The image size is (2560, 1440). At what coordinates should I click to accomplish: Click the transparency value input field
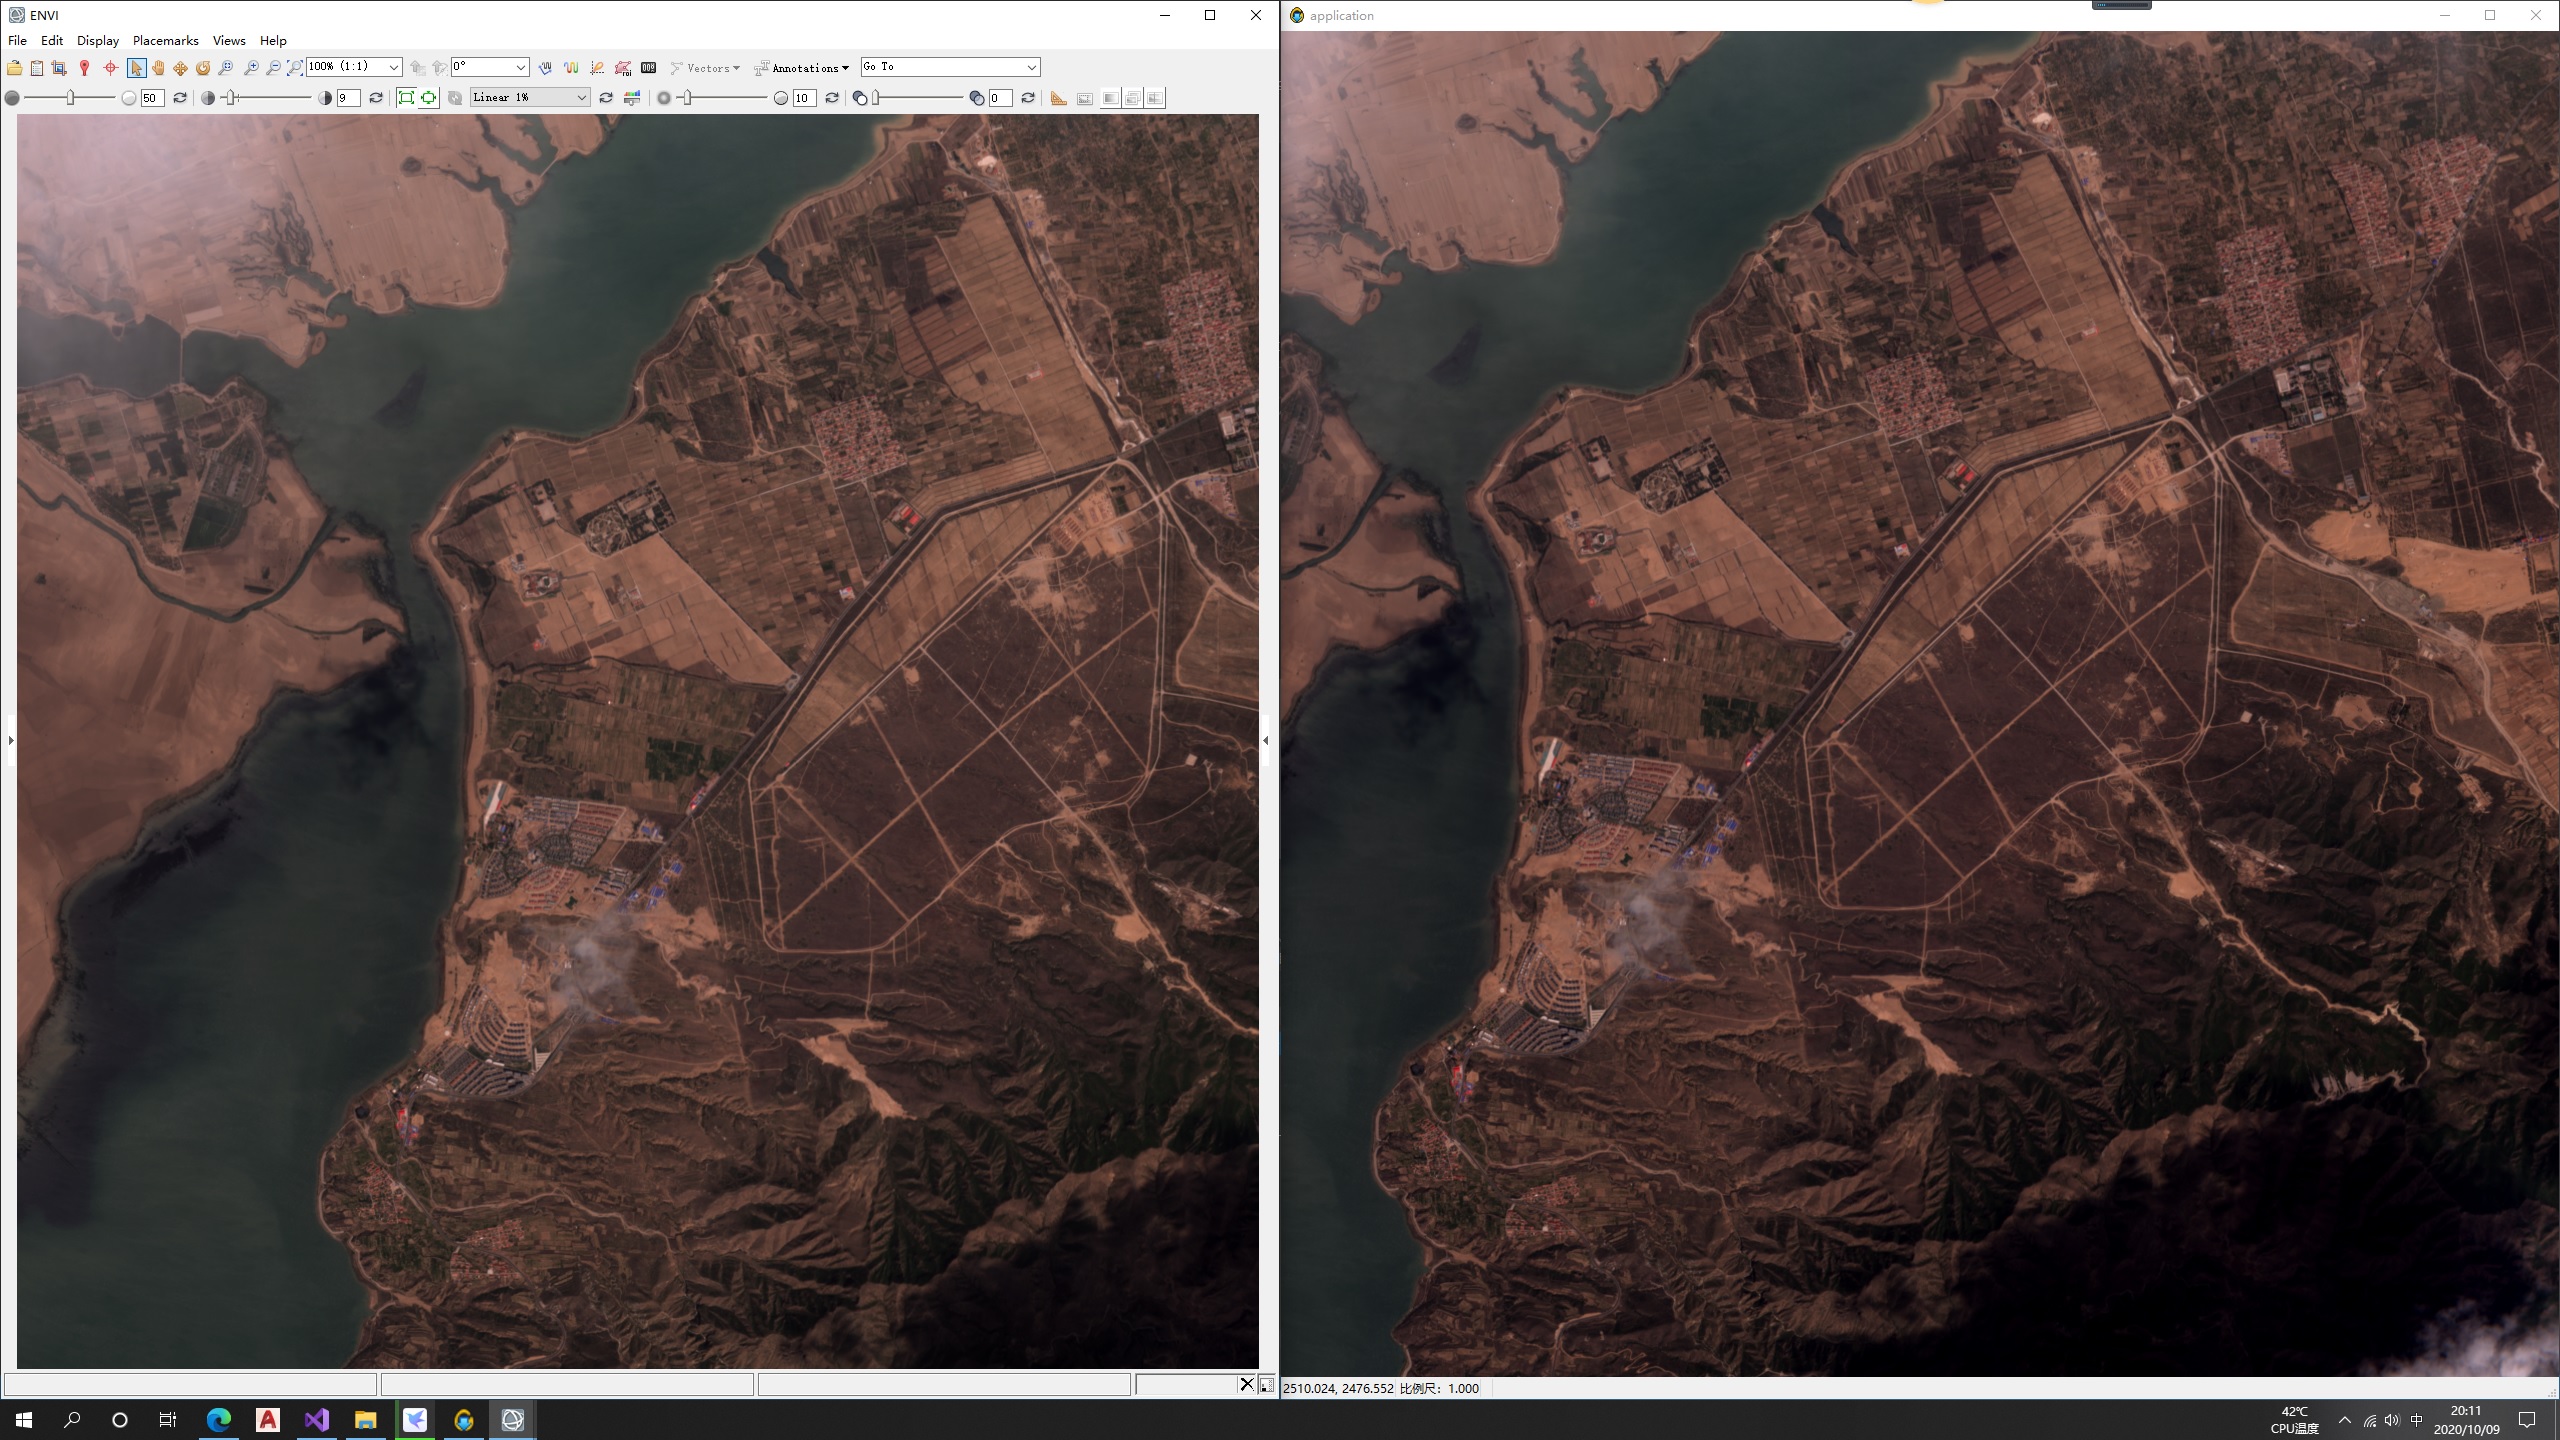coord(1000,97)
